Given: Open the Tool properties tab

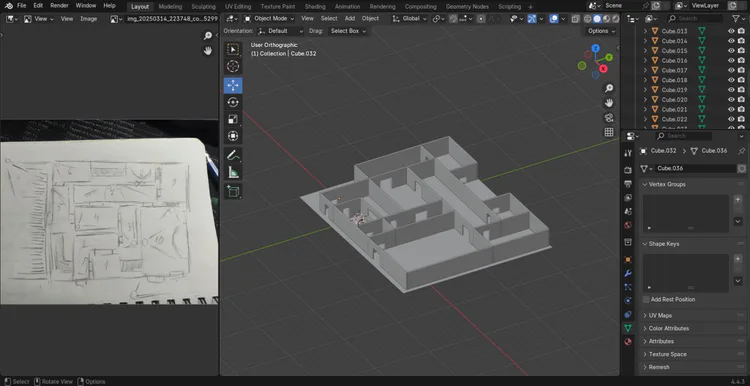Looking at the screenshot, I should [x=628, y=153].
